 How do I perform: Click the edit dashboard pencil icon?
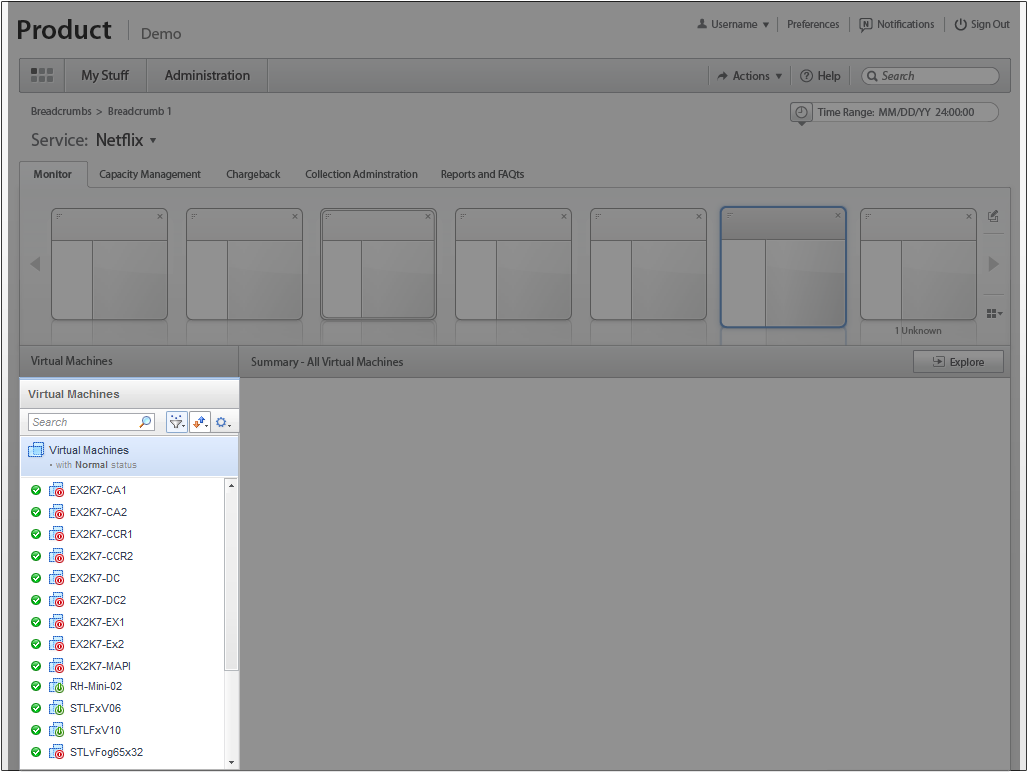point(993,216)
